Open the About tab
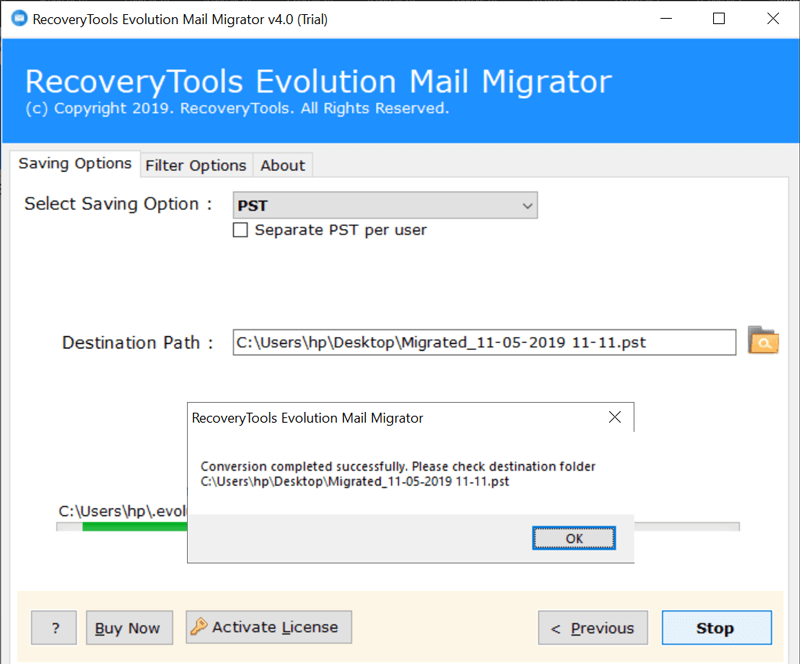The height and width of the screenshot is (664, 800). [283, 165]
